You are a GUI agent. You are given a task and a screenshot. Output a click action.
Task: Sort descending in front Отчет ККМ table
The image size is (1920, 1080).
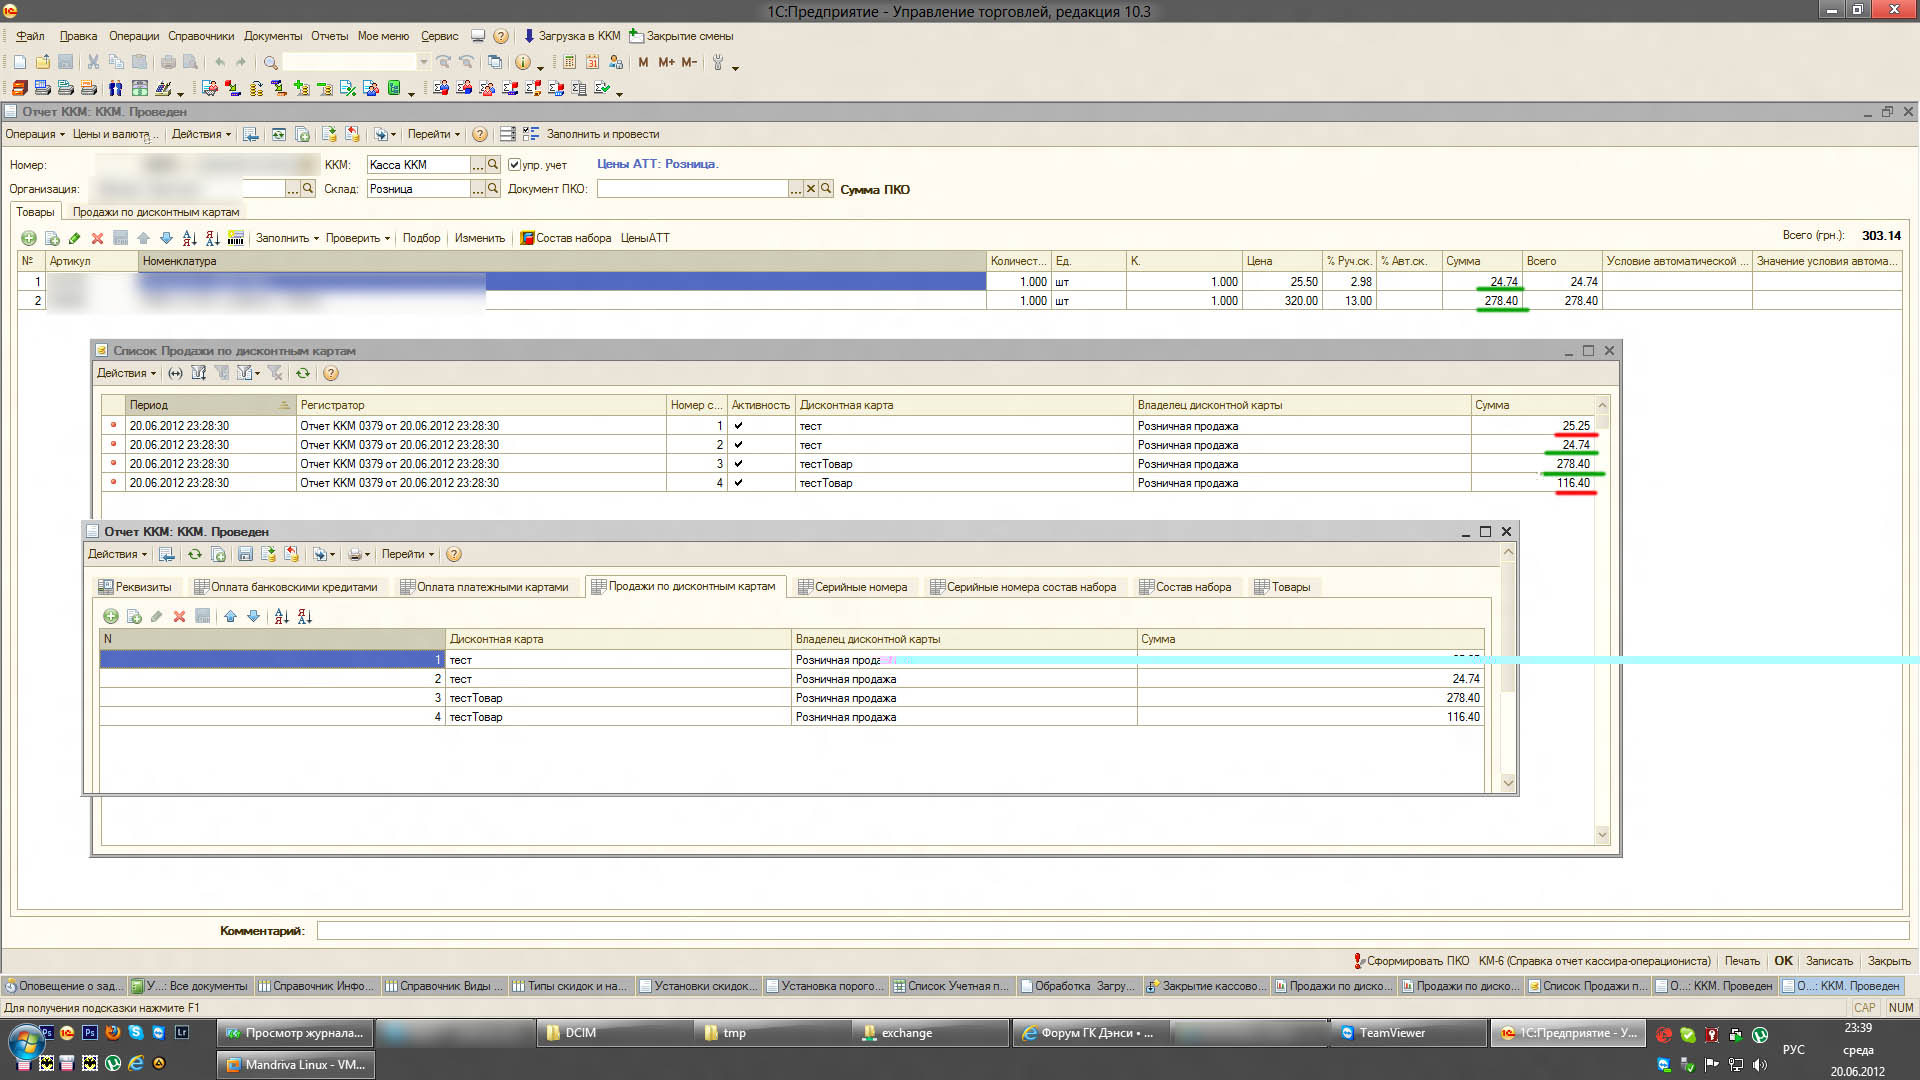[x=305, y=616]
